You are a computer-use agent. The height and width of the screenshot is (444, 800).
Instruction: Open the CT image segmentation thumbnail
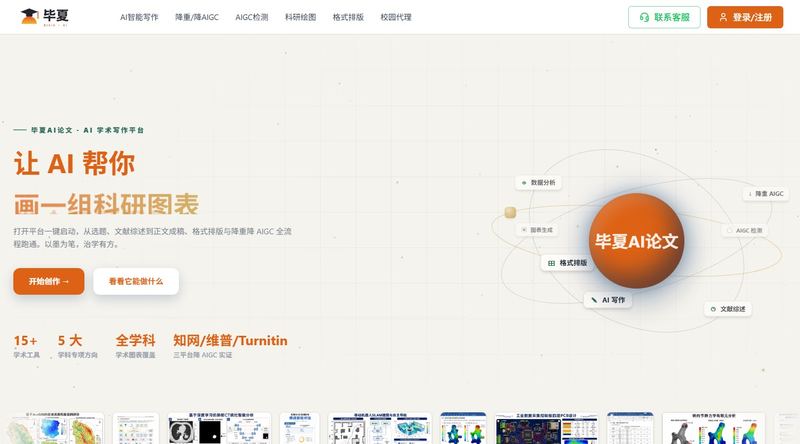point(219,428)
